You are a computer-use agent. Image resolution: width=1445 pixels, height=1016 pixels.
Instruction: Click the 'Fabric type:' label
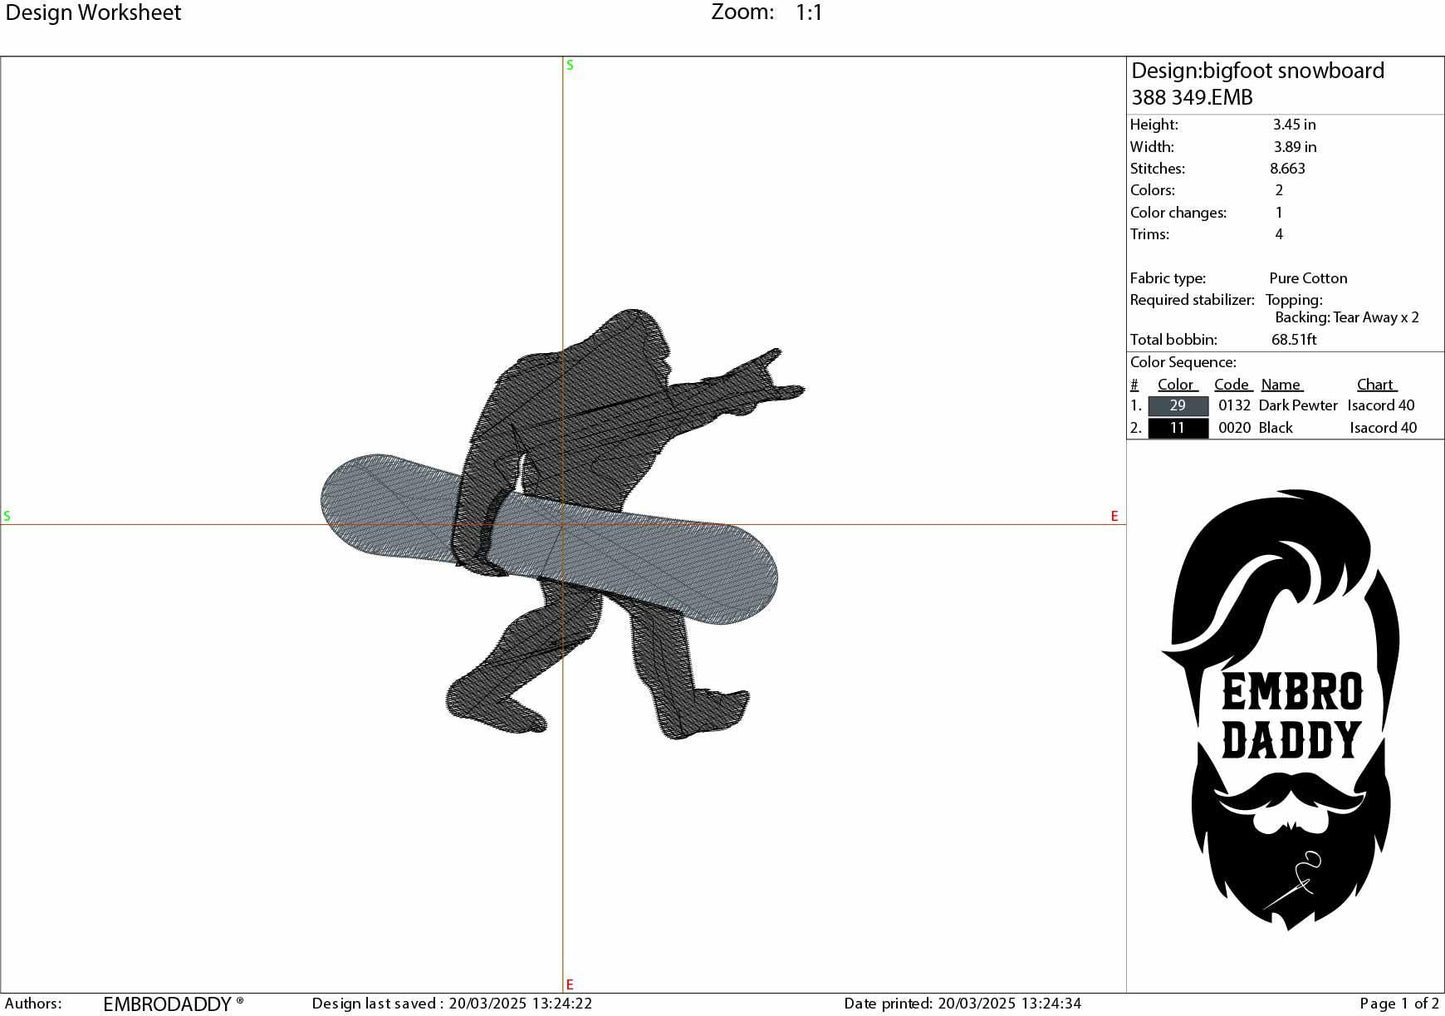[x=1168, y=279]
